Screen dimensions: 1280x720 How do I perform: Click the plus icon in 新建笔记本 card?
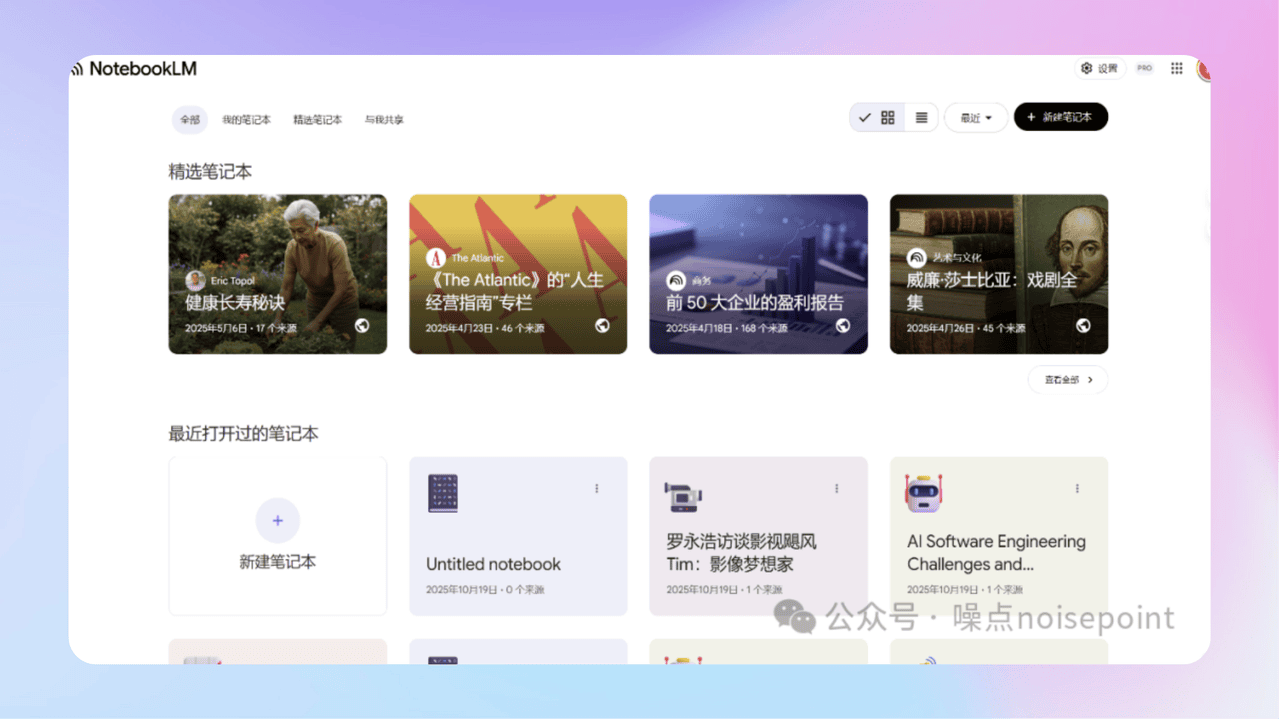pyautogui.click(x=278, y=520)
